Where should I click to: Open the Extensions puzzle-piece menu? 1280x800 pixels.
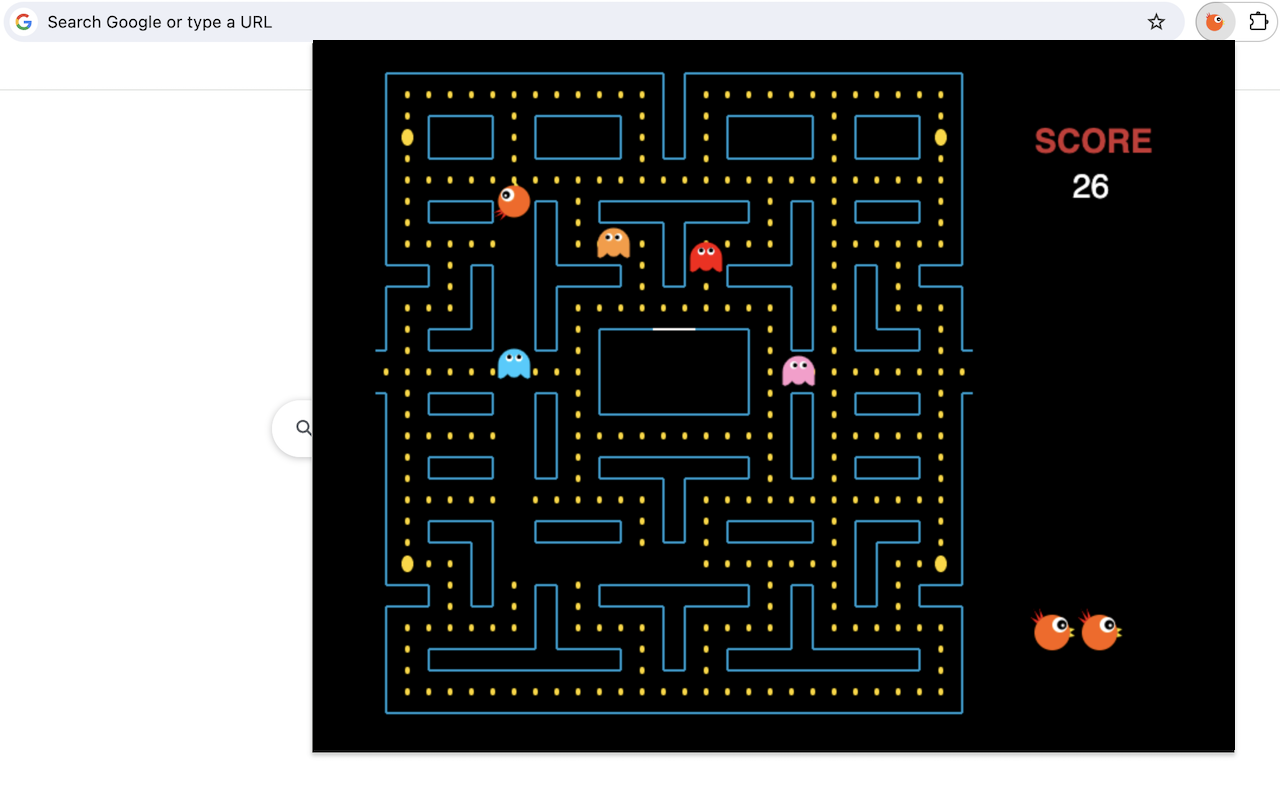[1259, 21]
